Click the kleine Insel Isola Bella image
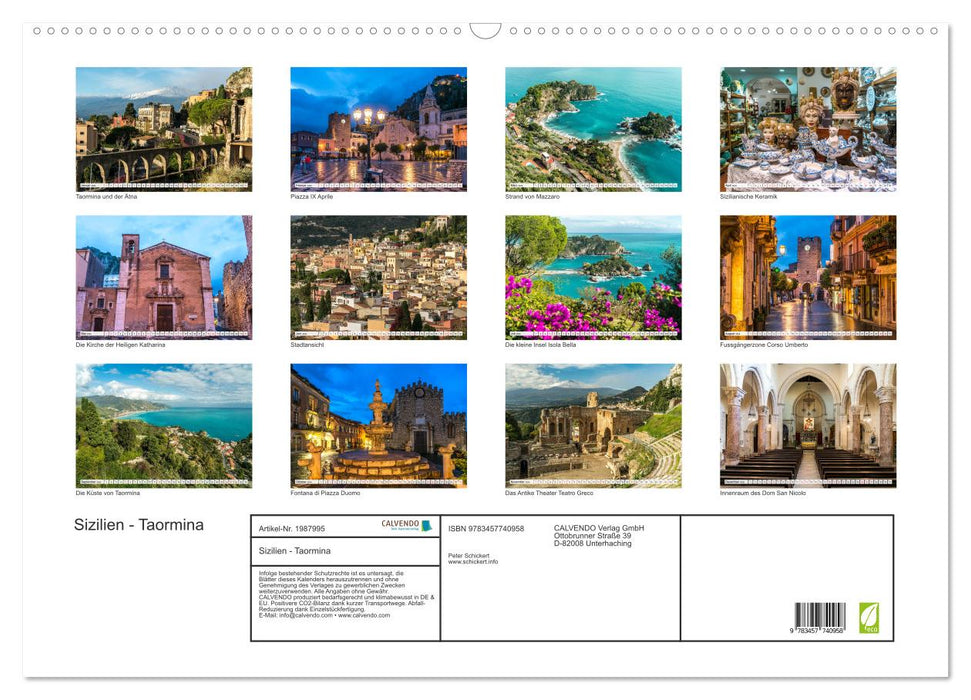 593,277
